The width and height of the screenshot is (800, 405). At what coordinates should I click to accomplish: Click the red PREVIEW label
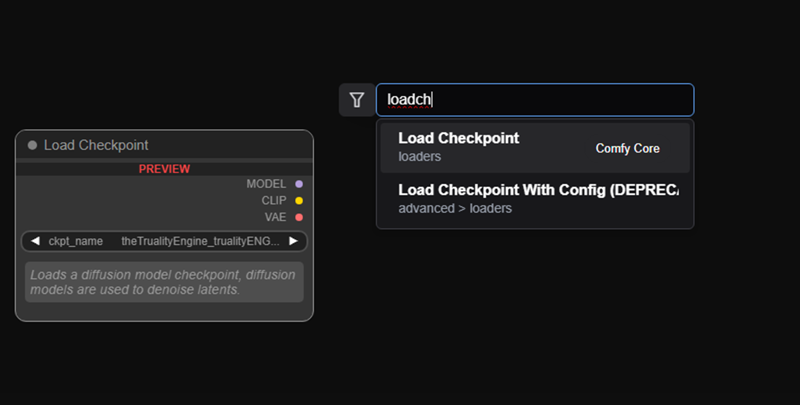pyautogui.click(x=164, y=169)
